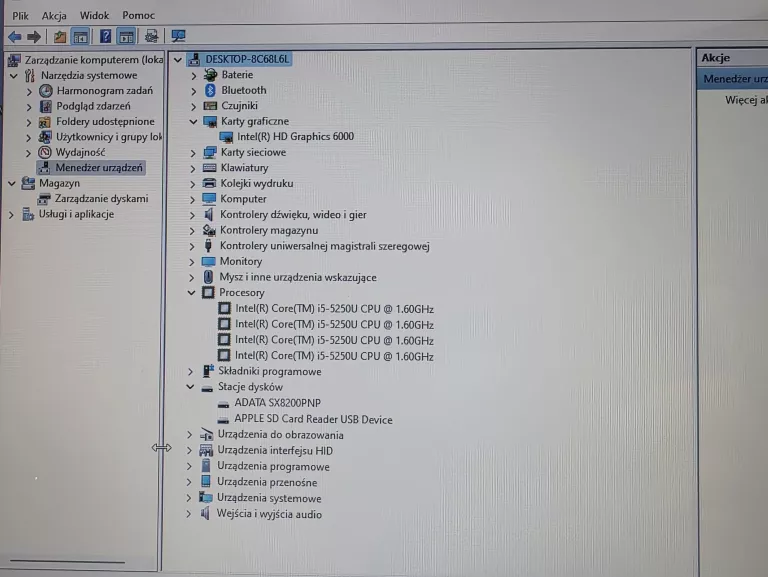Expand Podgląd zdarzeń in left tree
The width and height of the screenshot is (768, 577).
coord(29,107)
